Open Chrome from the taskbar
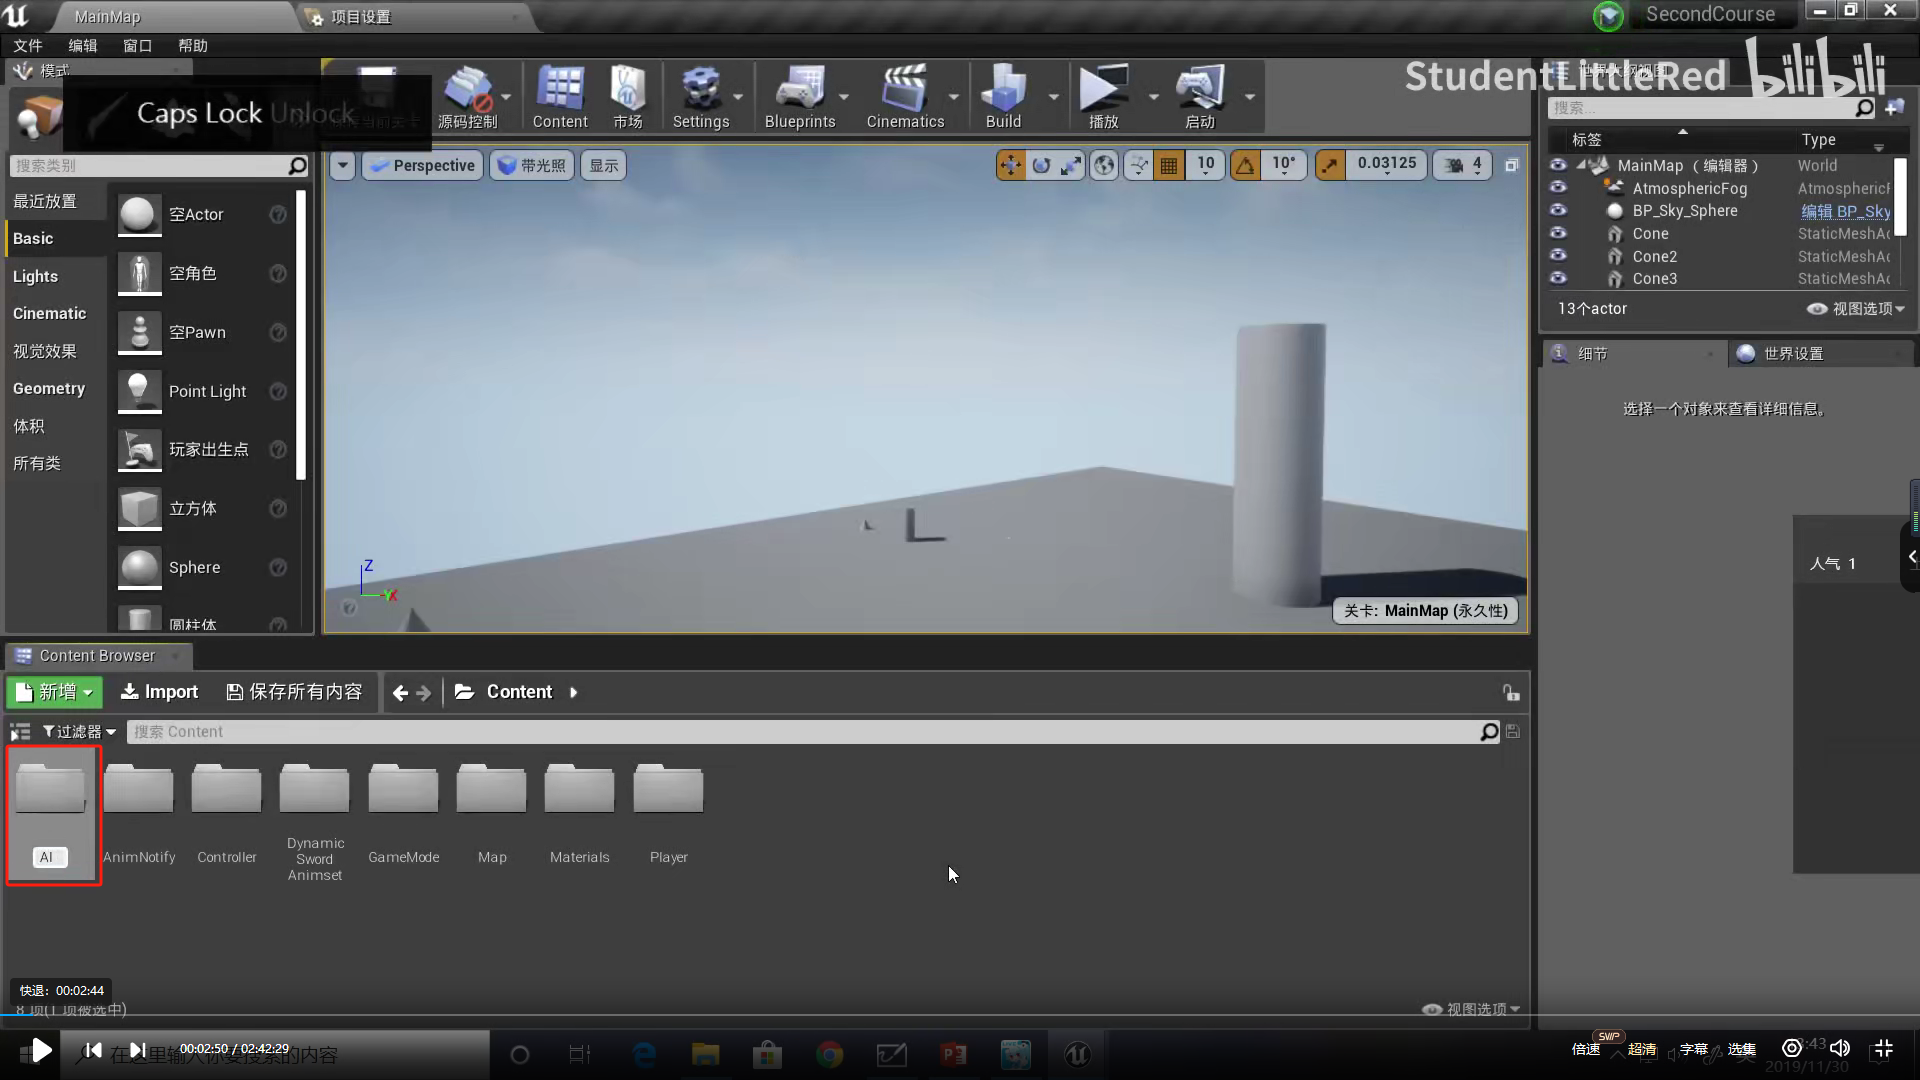1920x1080 pixels. click(x=829, y=1054)
